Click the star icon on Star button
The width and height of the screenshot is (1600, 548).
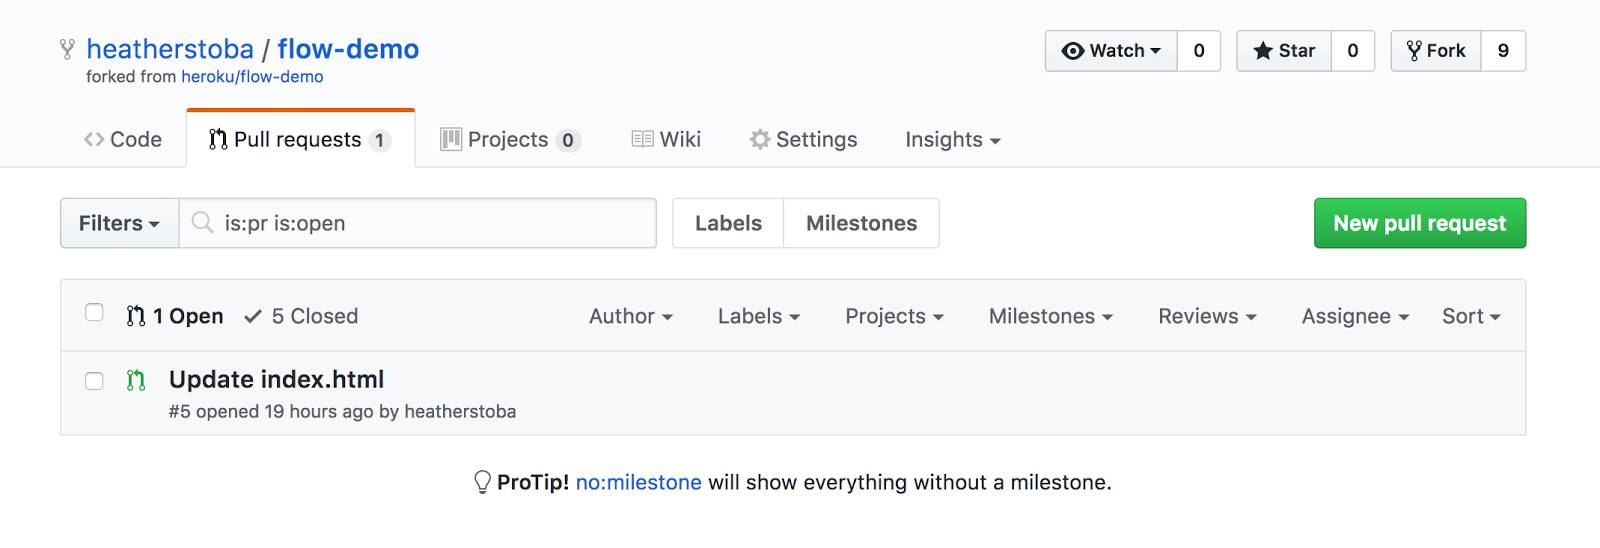point(1263,51)
